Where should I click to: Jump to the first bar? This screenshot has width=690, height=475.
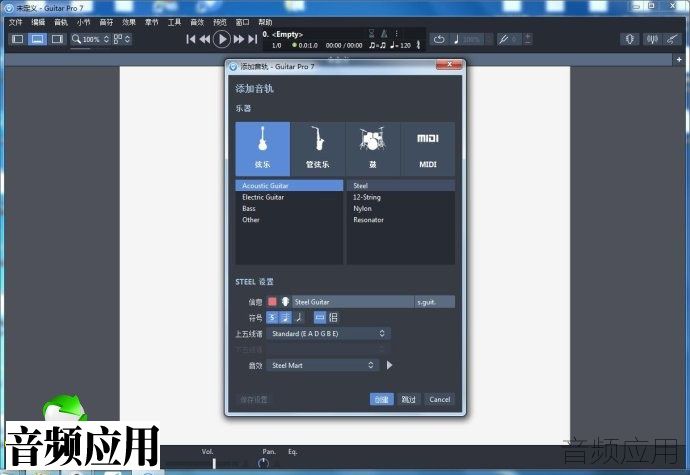point(191,39)
